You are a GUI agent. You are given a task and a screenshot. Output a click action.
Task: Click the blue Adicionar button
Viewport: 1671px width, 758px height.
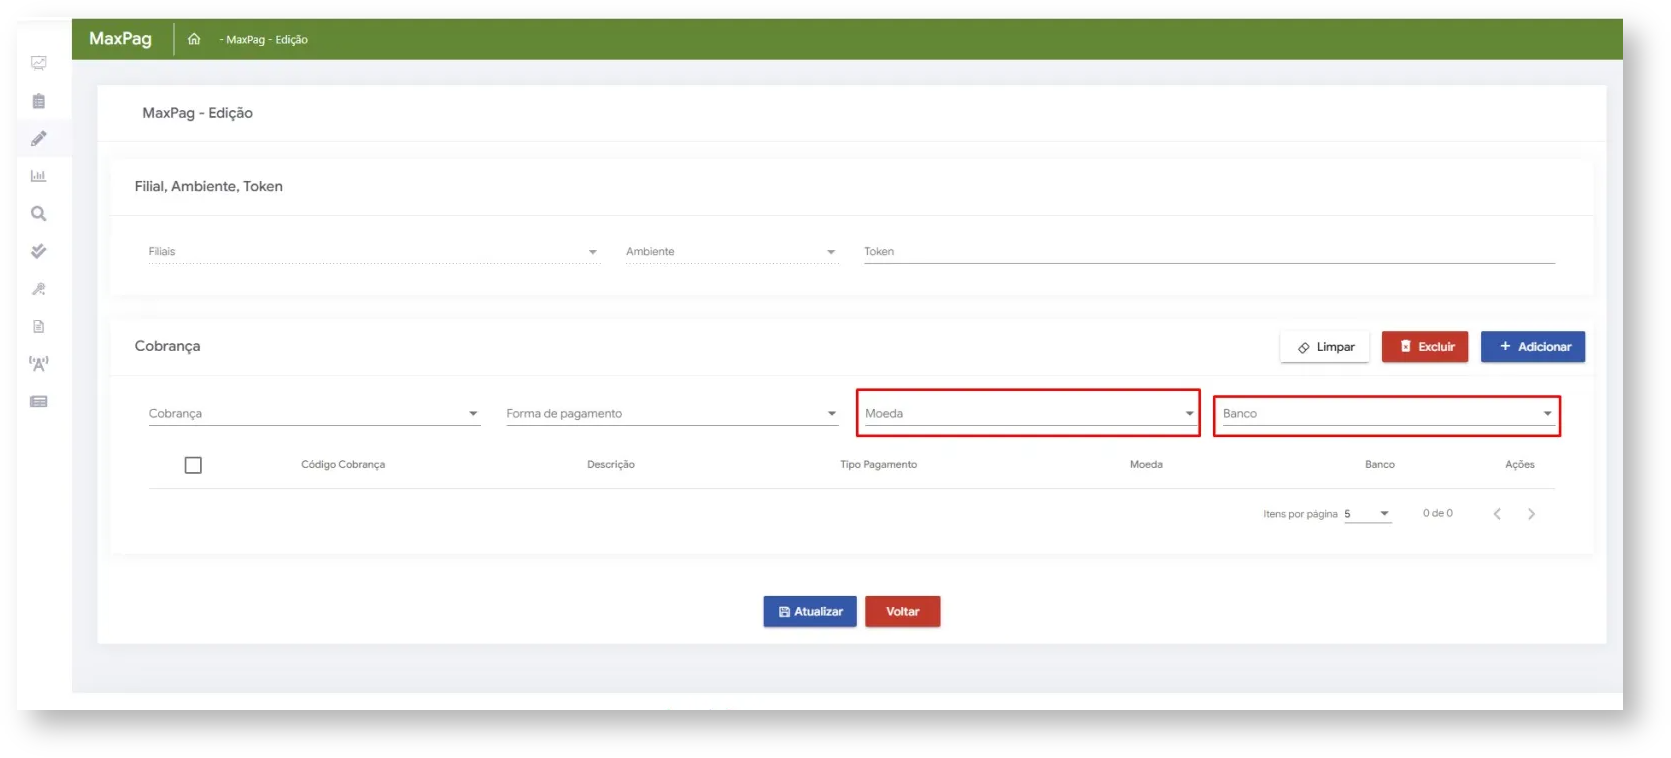[x=1533, y=347]
